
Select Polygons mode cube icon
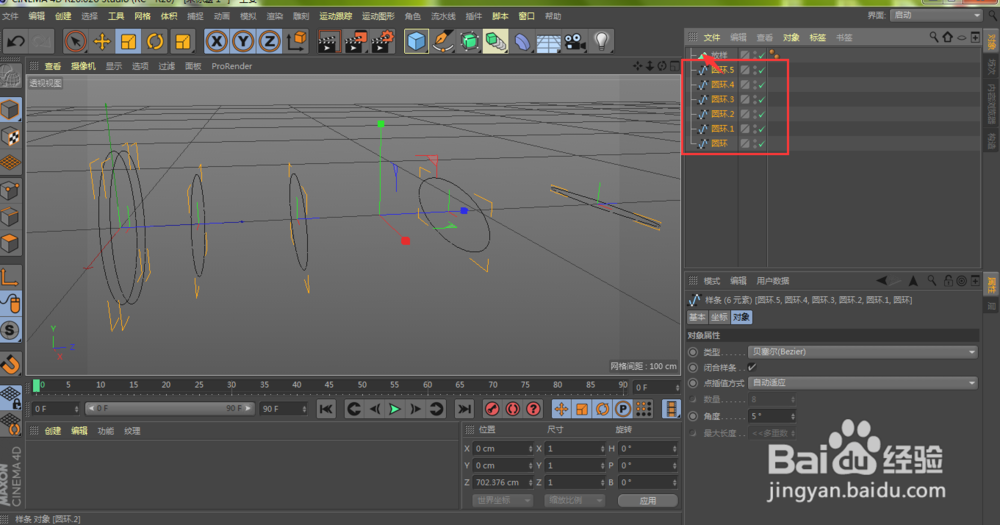coord(10,243)
